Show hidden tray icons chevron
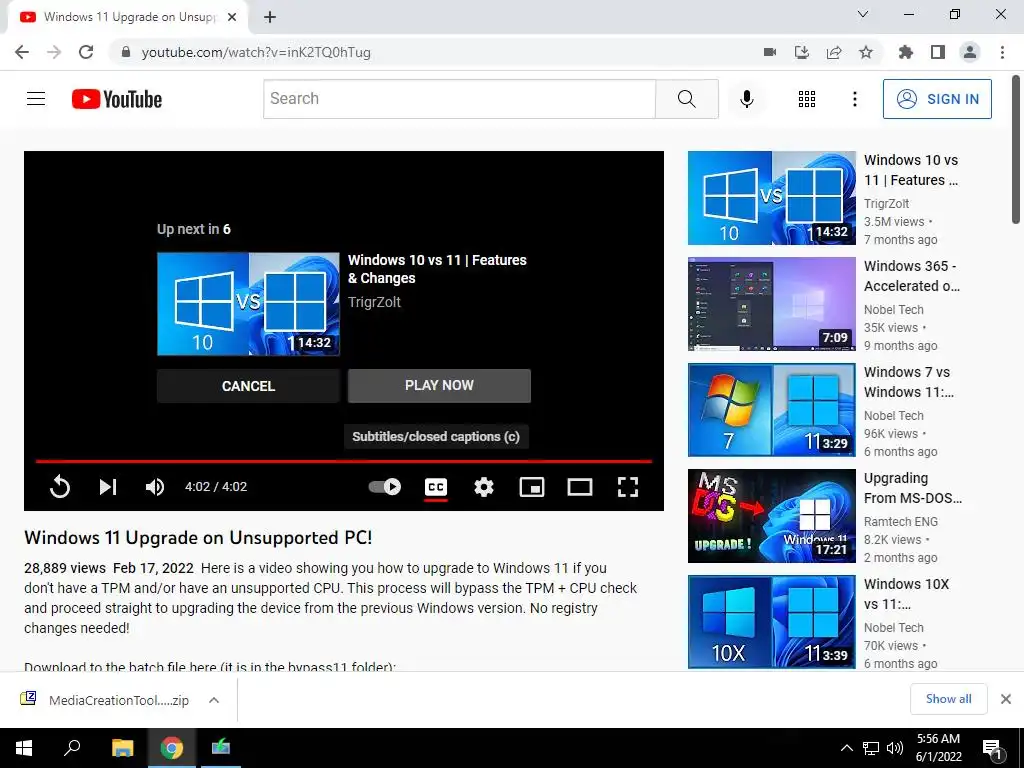 [x=846, y=748]
